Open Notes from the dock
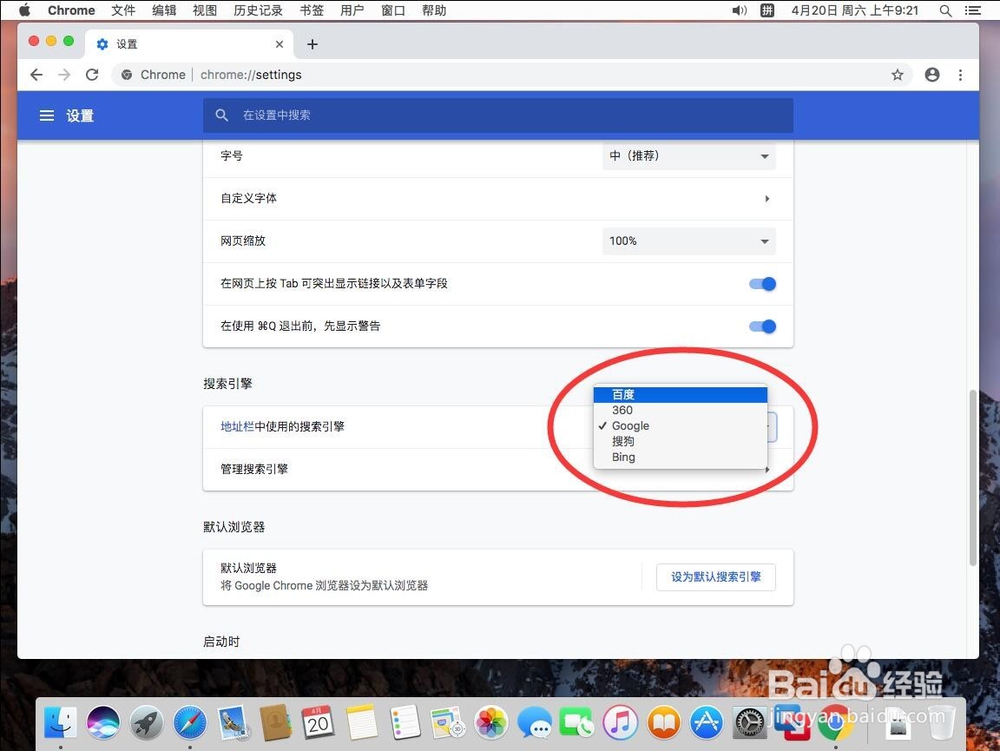This screenshot has height=751, width=1000. point(362,722)
